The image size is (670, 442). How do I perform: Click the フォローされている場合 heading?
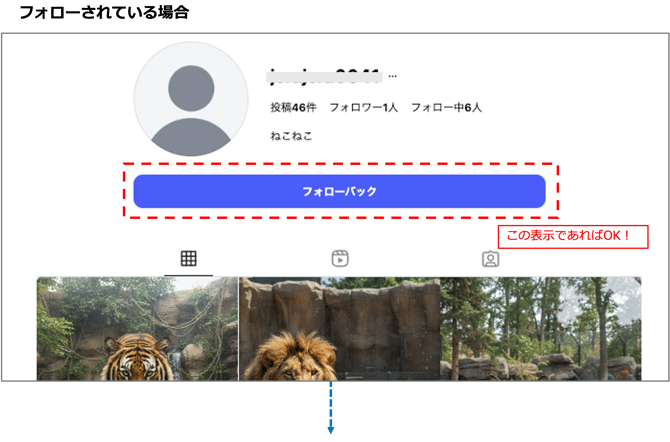(103, 13)
